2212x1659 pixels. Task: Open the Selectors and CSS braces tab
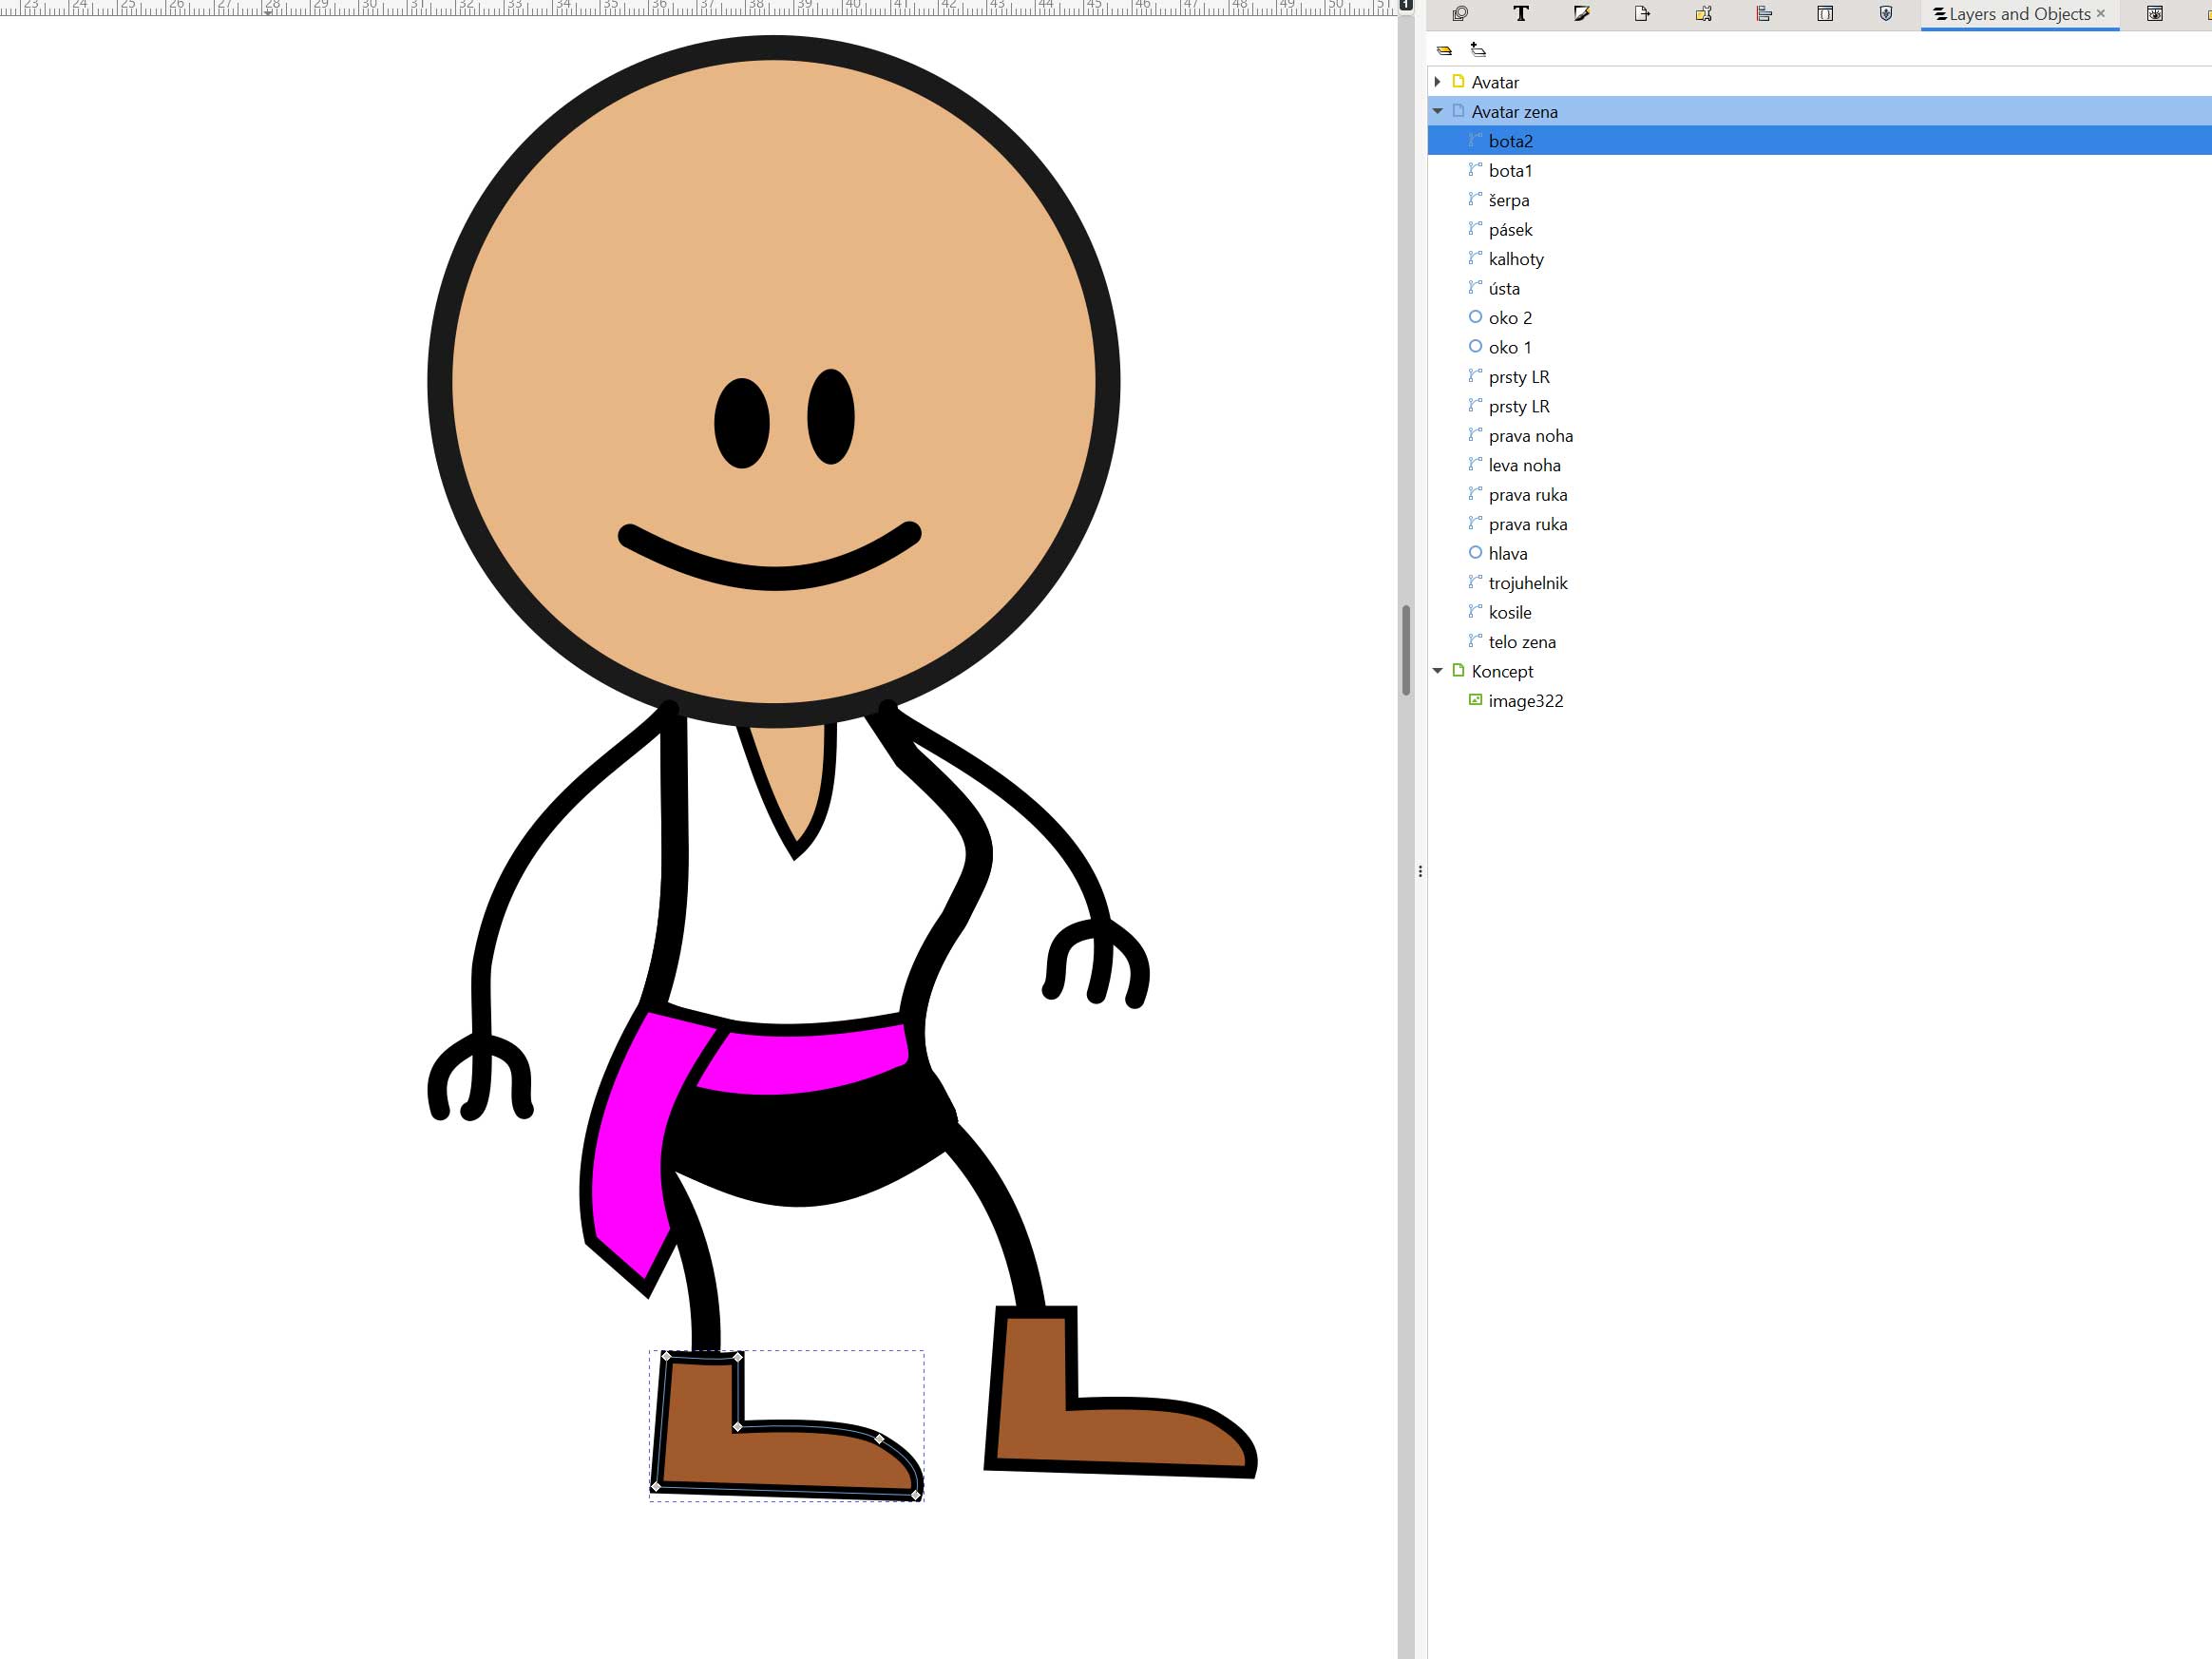1825,14
